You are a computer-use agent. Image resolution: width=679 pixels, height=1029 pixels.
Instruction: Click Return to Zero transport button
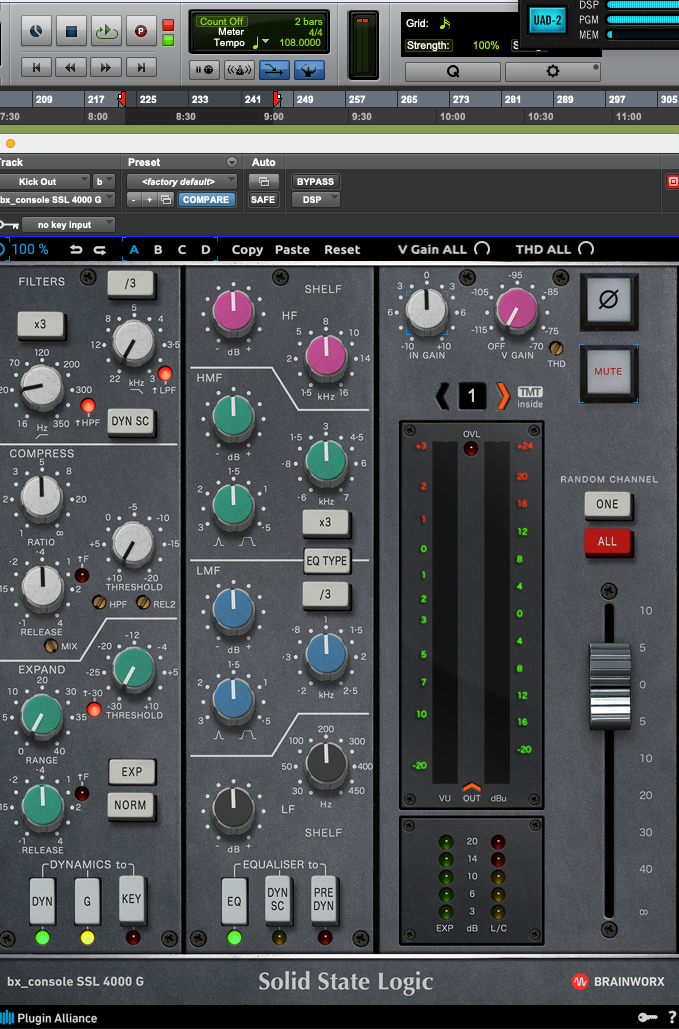coord(37,67)
